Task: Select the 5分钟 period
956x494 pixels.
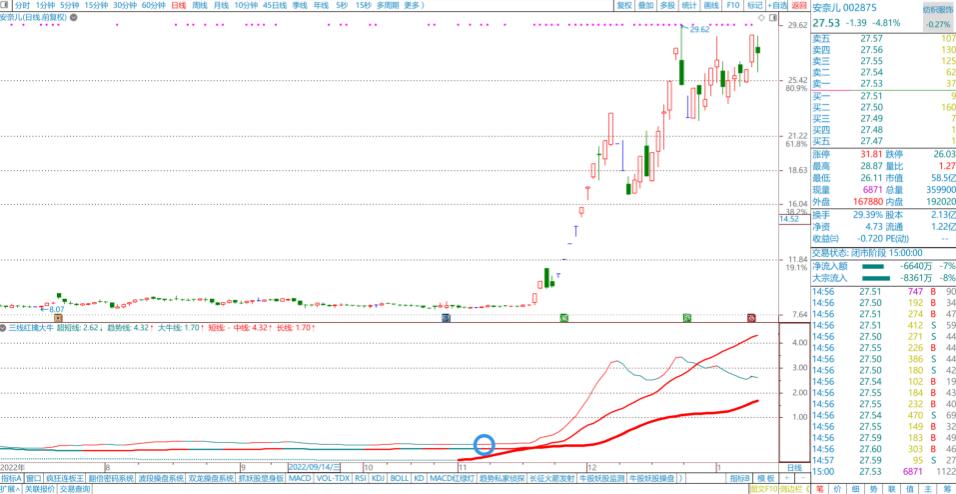Action: [70, 5]
